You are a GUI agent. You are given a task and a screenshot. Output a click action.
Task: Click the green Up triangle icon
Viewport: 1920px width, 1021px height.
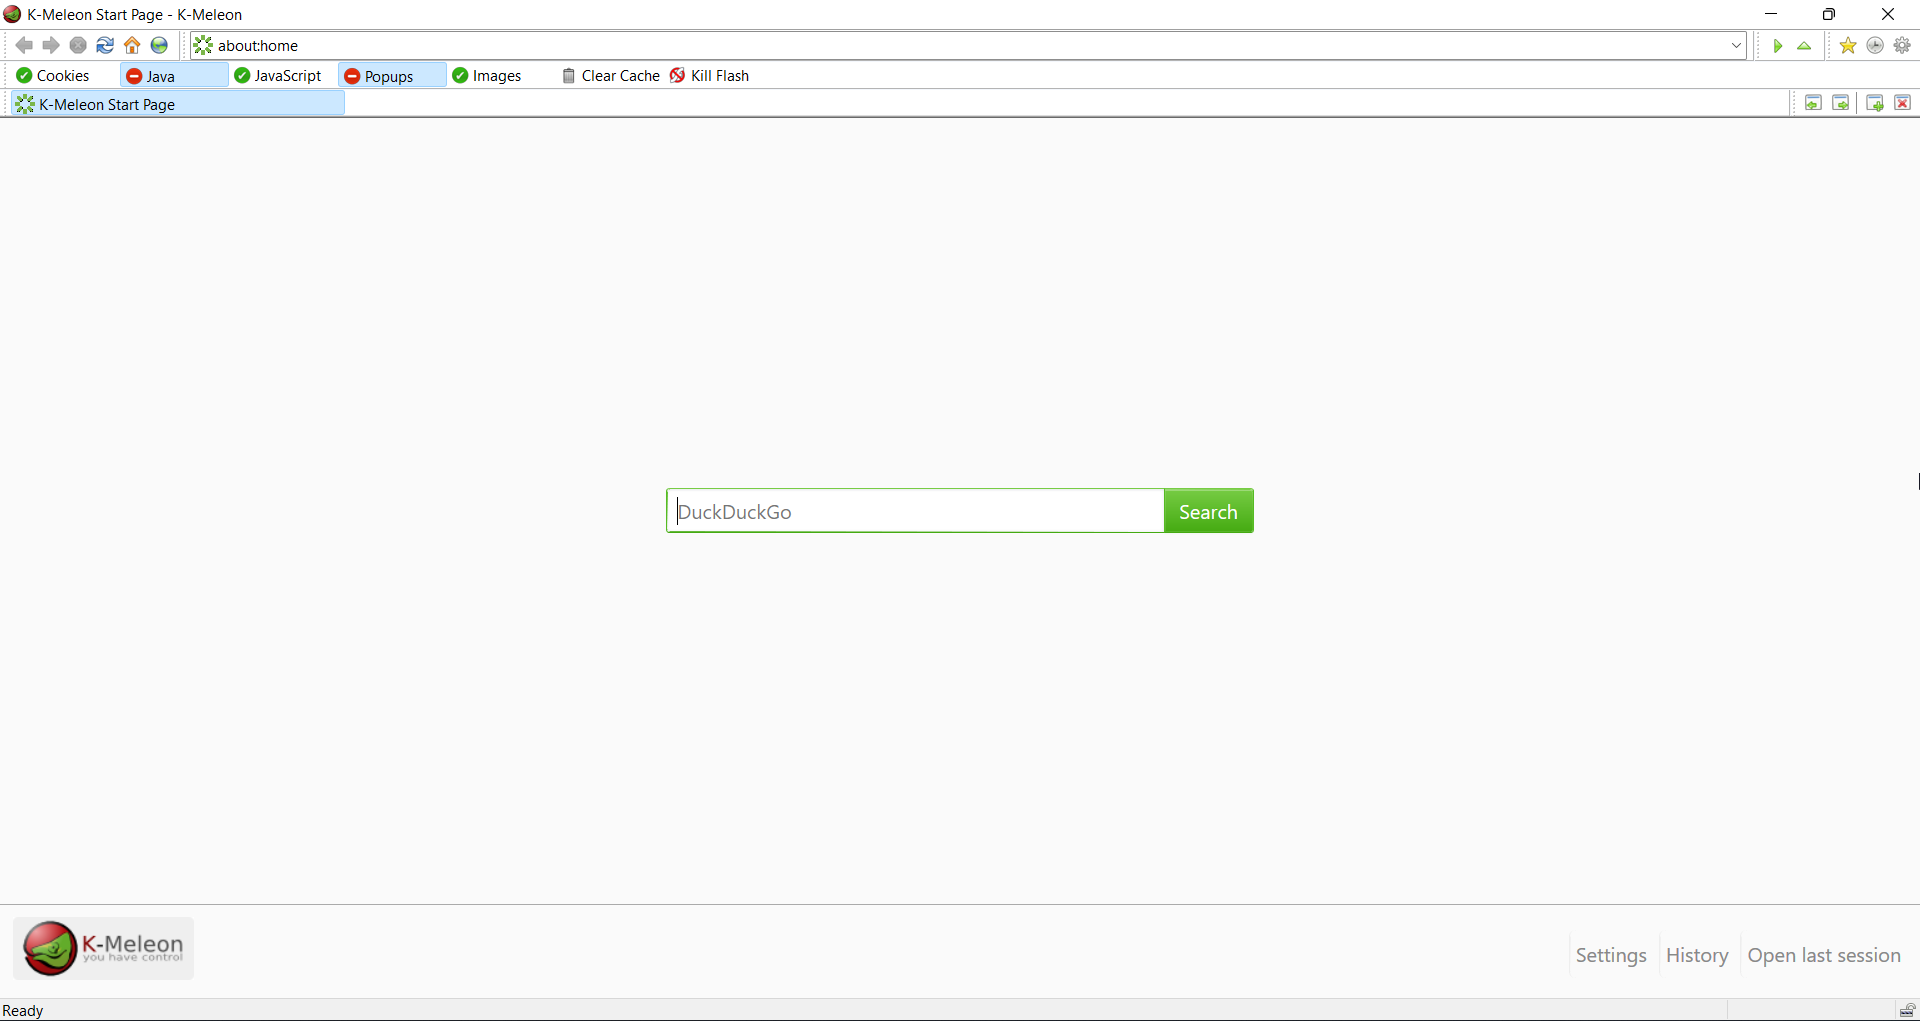click(1804, 45)
